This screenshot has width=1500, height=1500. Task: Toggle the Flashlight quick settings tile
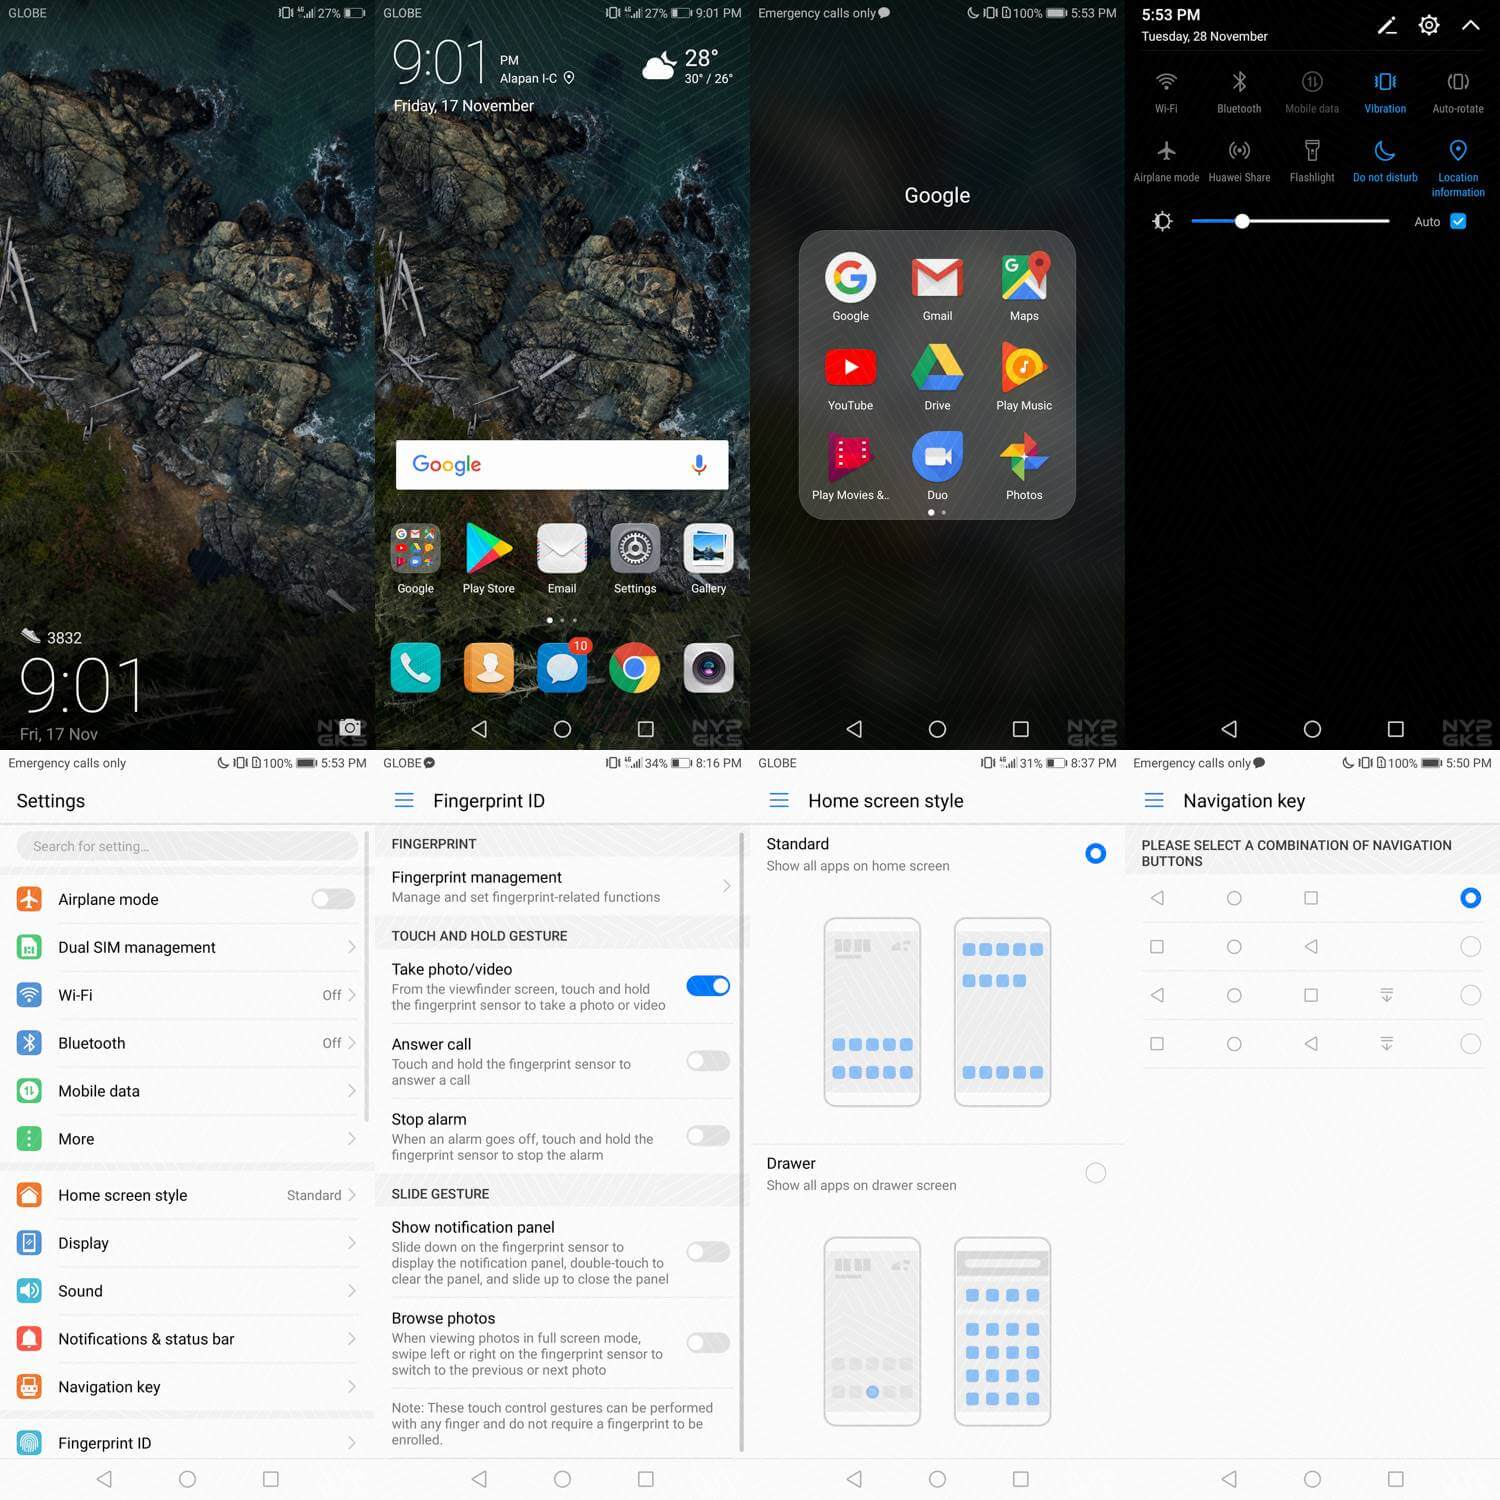coord(1312,160)
